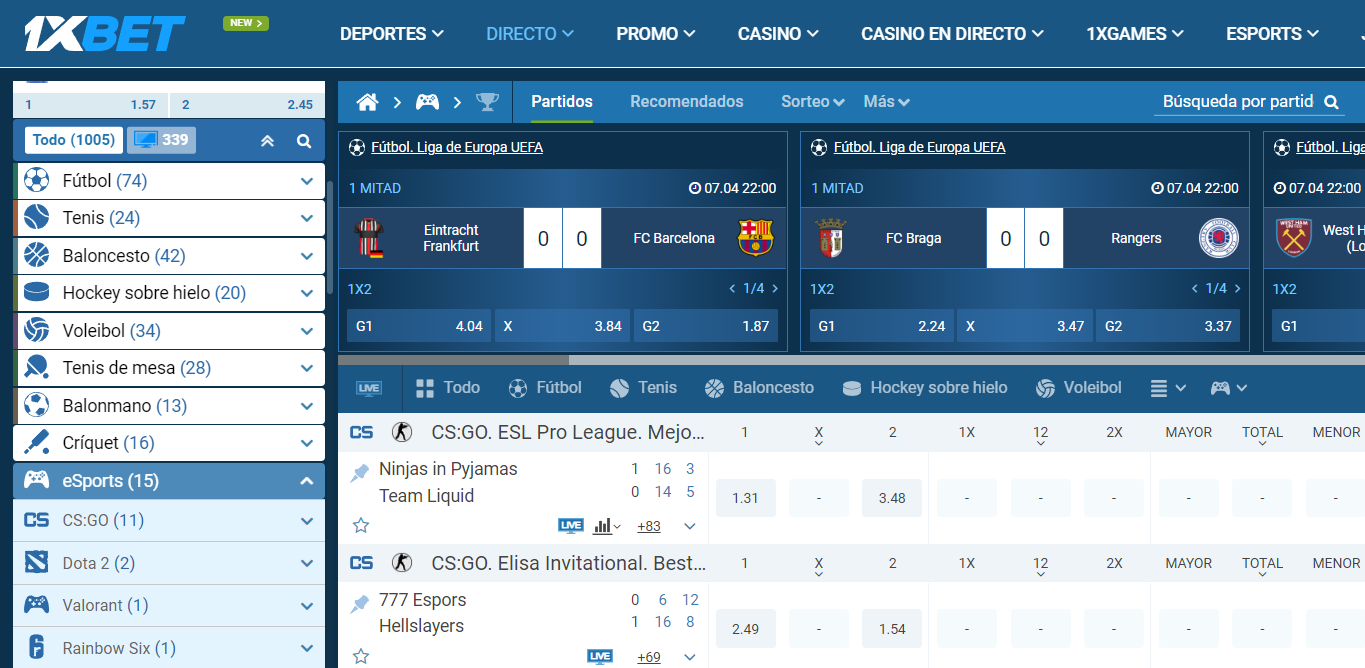The height and width of the screenshot is (668, 1365).
Task: Click the eSports gamepad icon in sidebar
Action: click(37, 480)
